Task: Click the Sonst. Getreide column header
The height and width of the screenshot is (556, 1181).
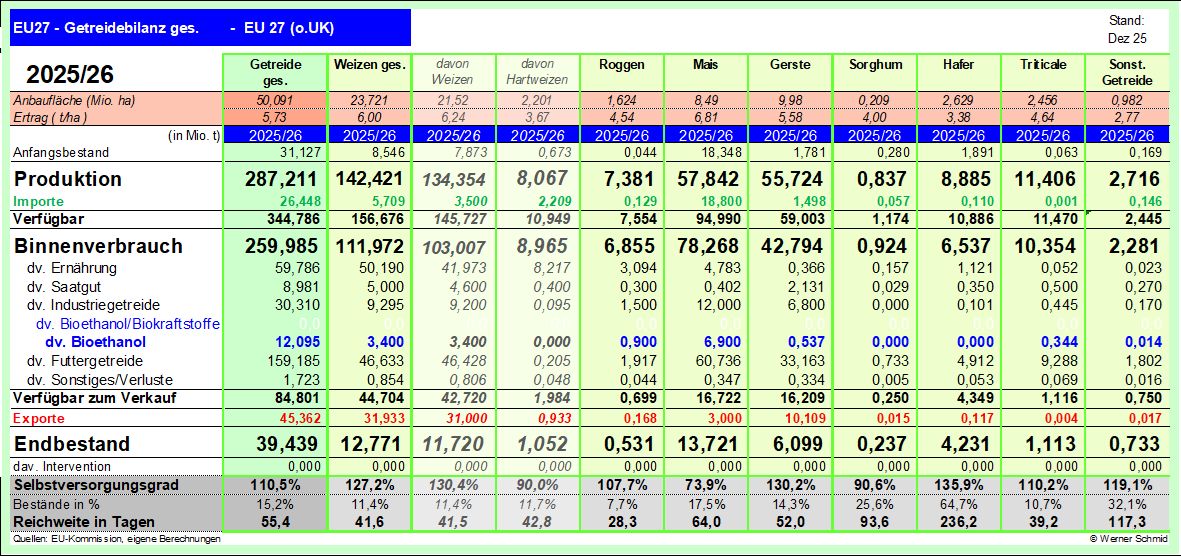Action: pos(1127,71)
